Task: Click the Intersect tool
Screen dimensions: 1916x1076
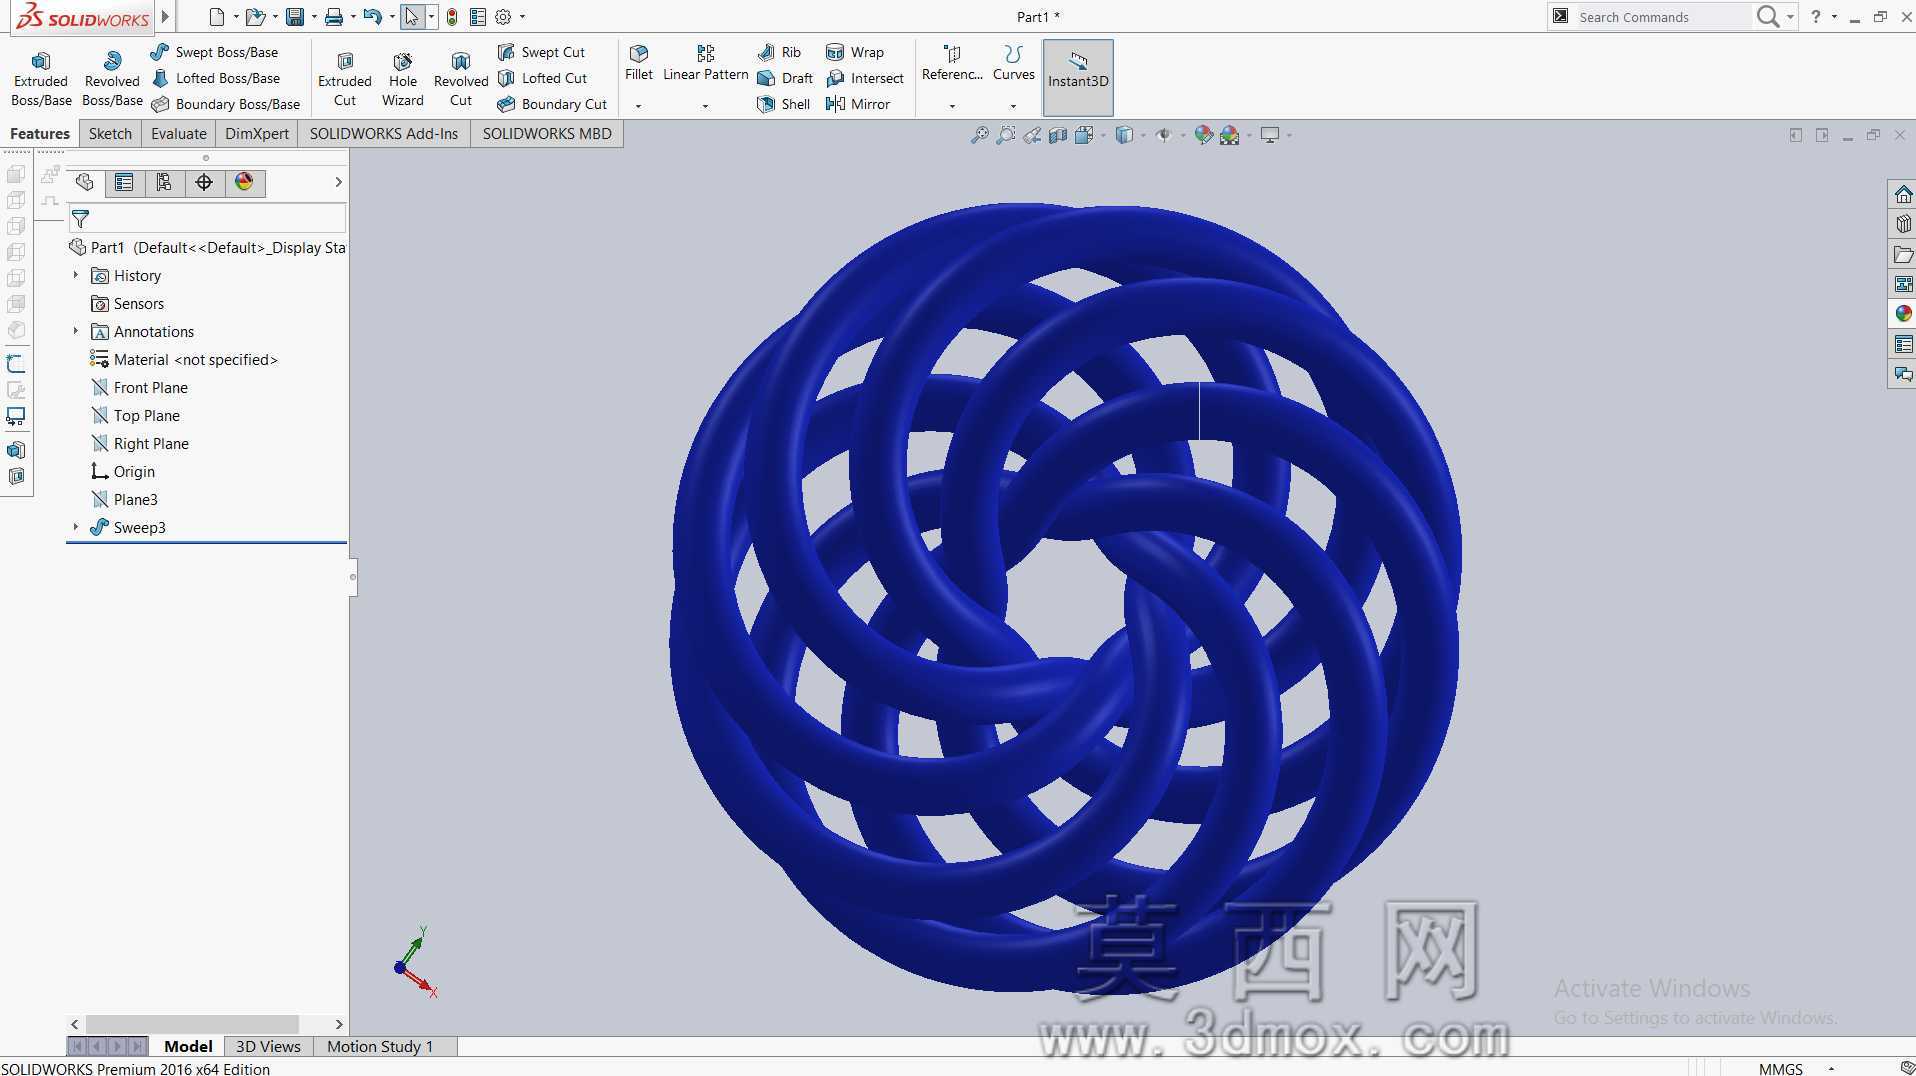Action: coord(865,78)
